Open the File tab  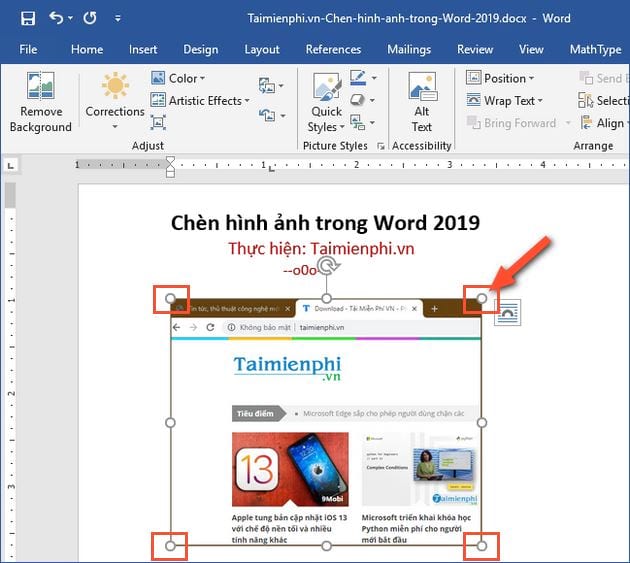coord(28,49)
